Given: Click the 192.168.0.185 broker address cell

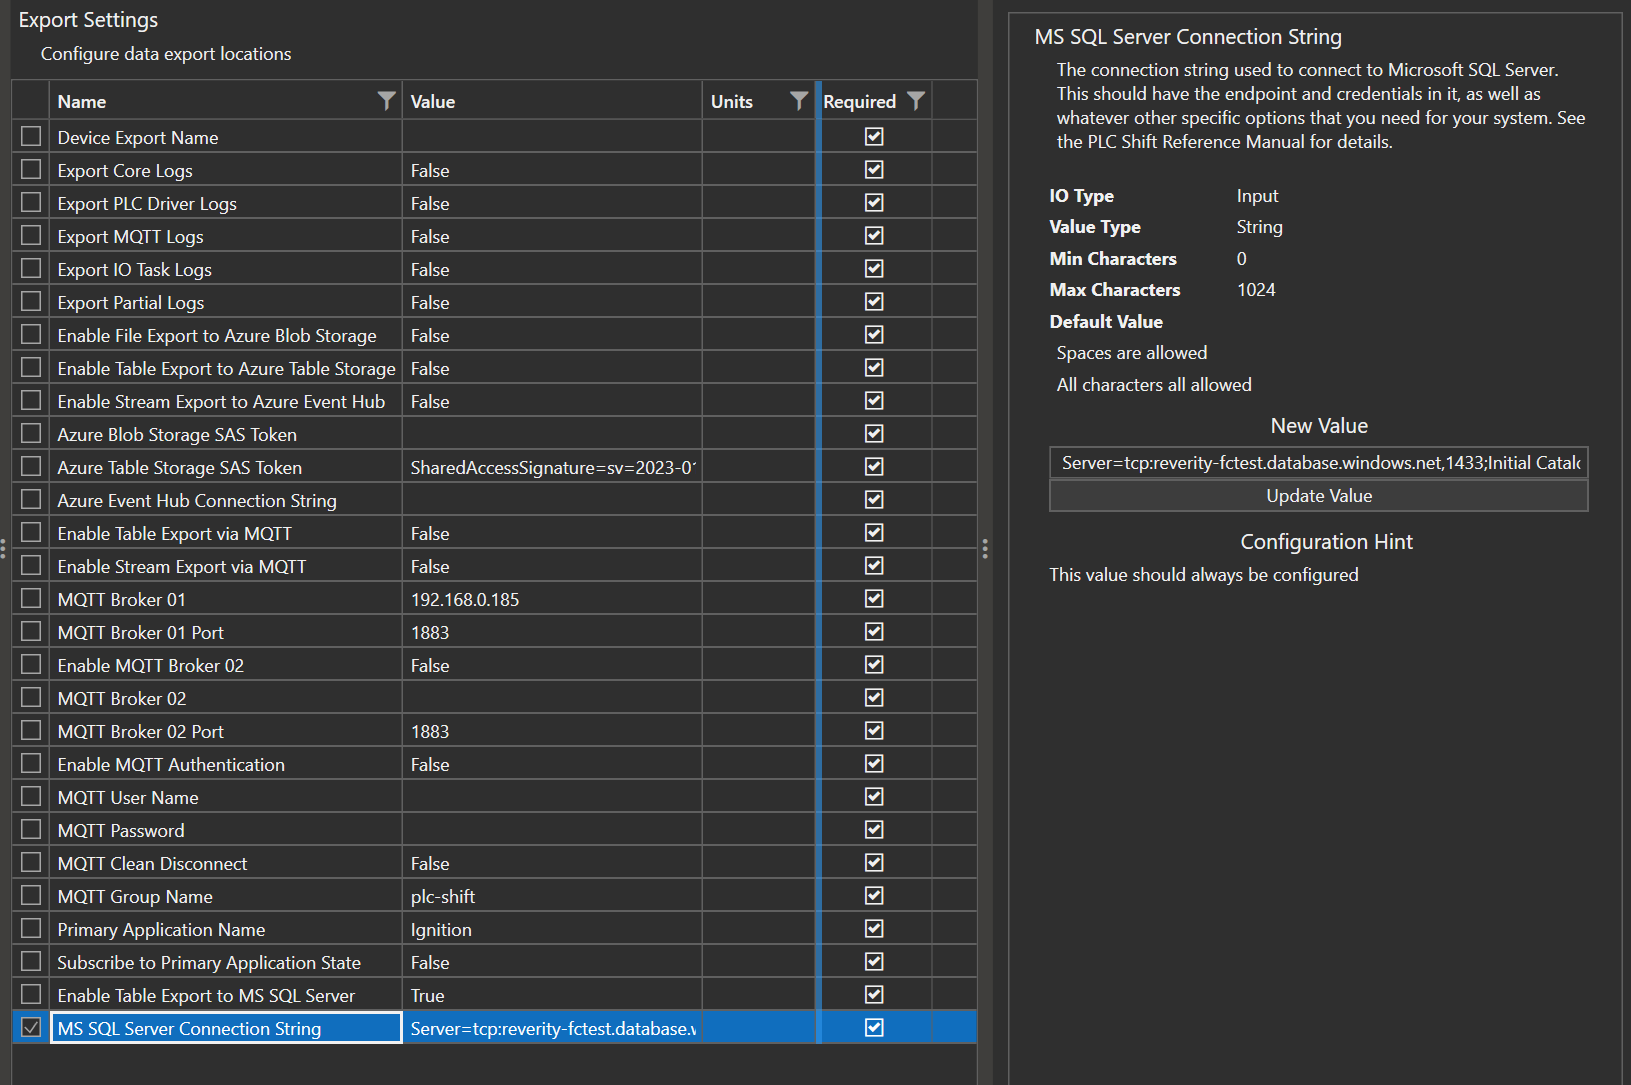Looking at the screenshot, I should (465, 600).
